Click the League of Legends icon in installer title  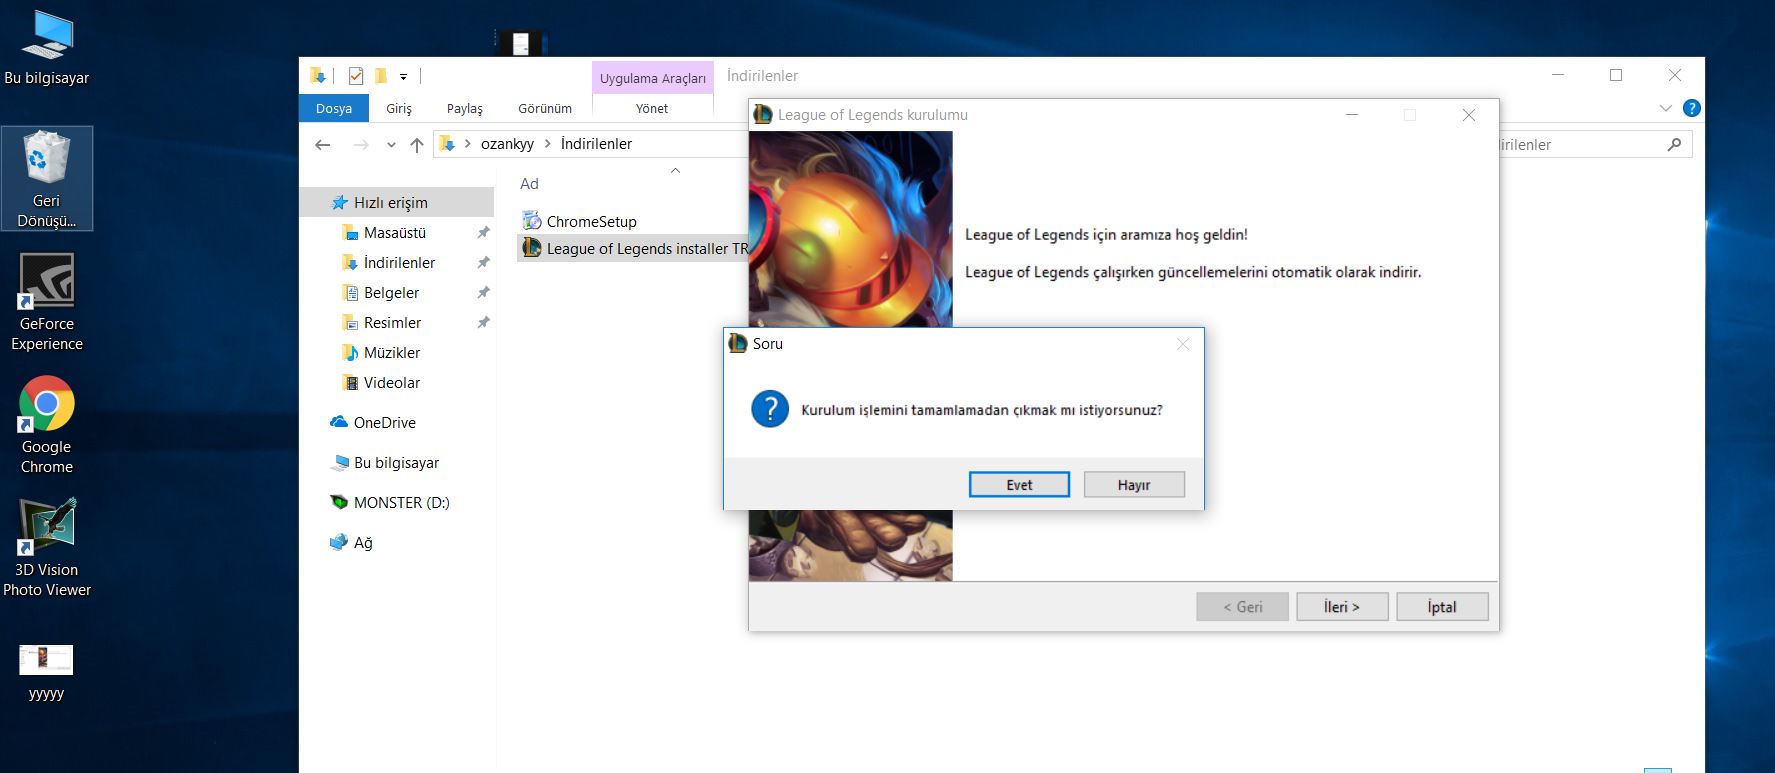tap(763, 114)
